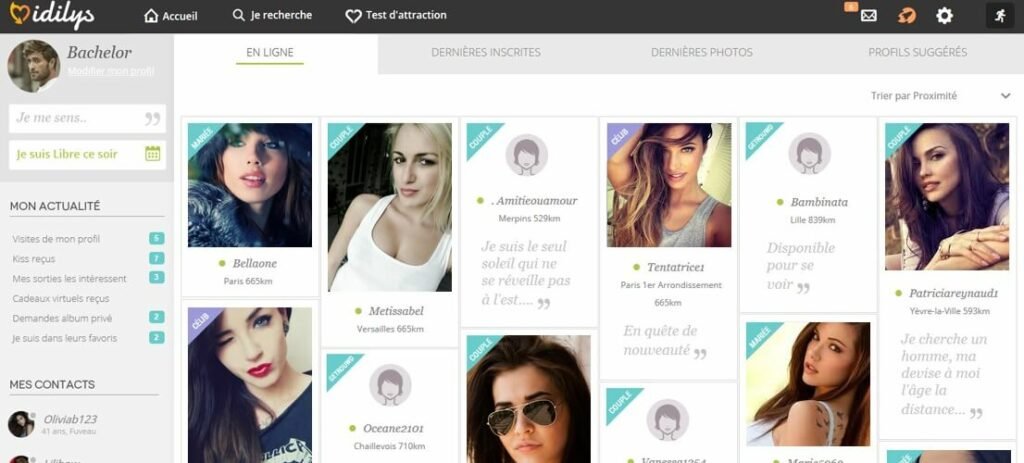This screenshot has width=1024, height=463.
Task: Open 'Visites de mon profil' in sidebar
Action: [56, 239]
